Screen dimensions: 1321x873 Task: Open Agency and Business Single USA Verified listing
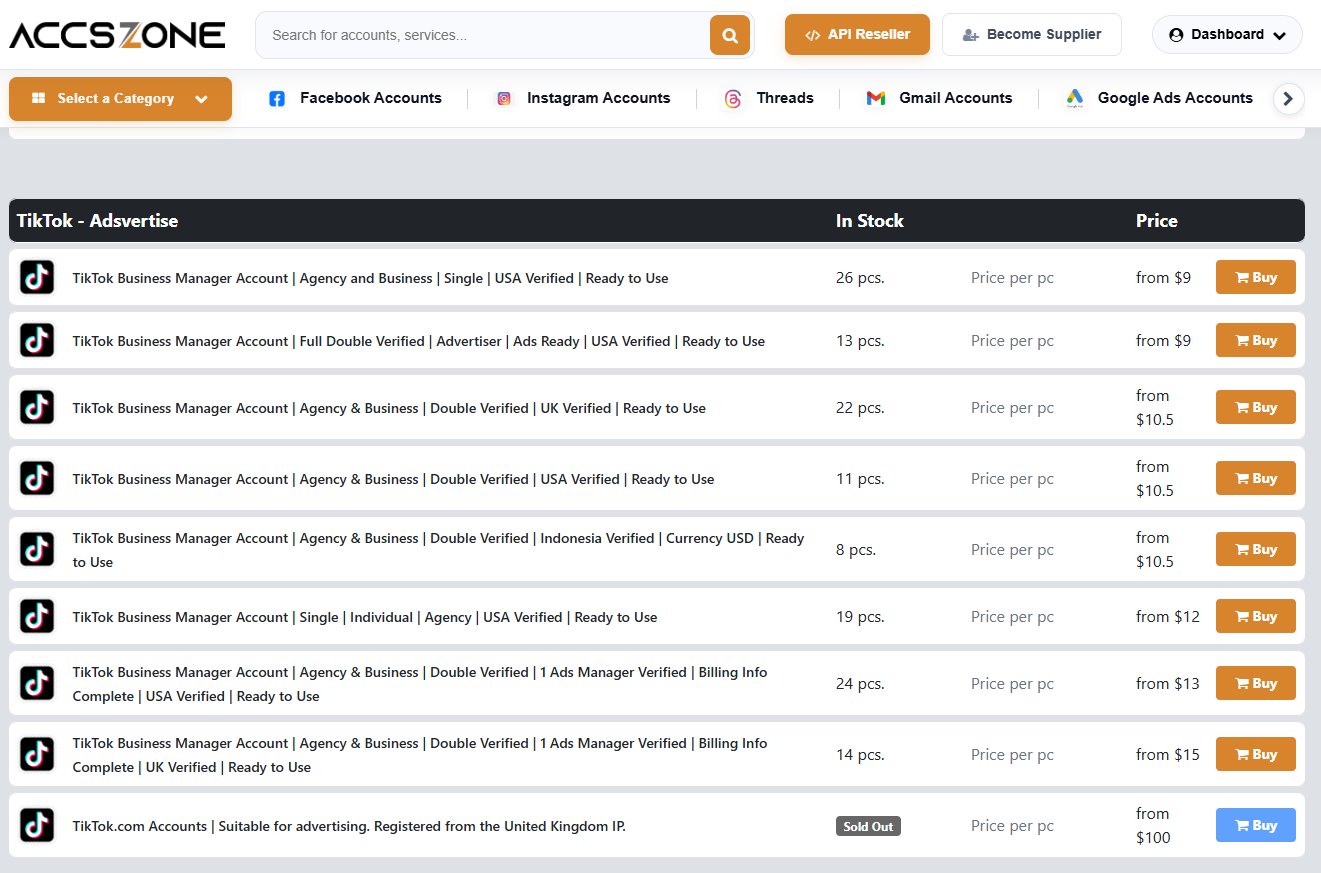[370, 278]
